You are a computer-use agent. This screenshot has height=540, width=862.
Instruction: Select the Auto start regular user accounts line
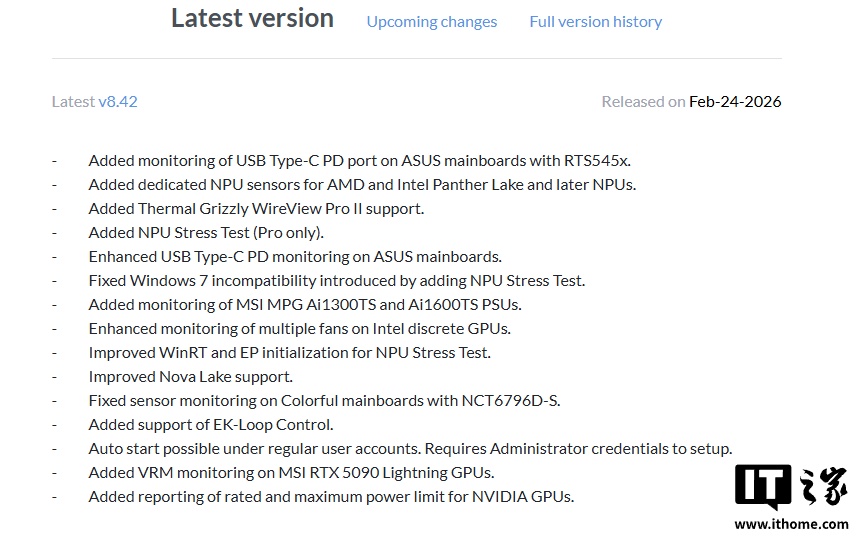coord(410,449)
